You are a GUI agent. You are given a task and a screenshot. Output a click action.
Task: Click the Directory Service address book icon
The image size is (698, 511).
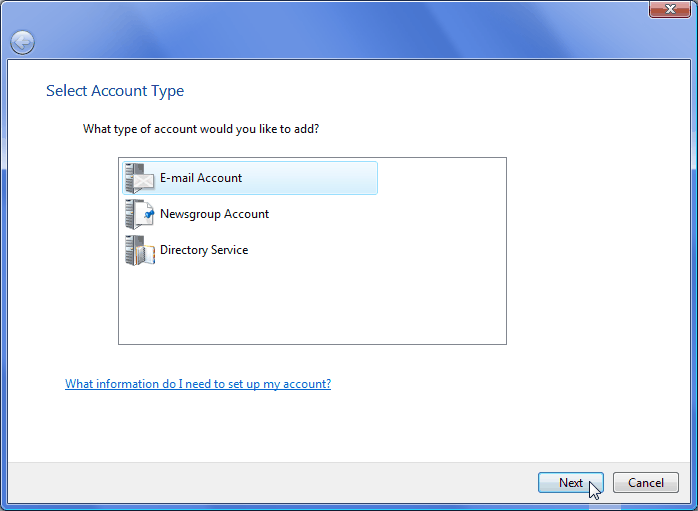click(140, 250)
